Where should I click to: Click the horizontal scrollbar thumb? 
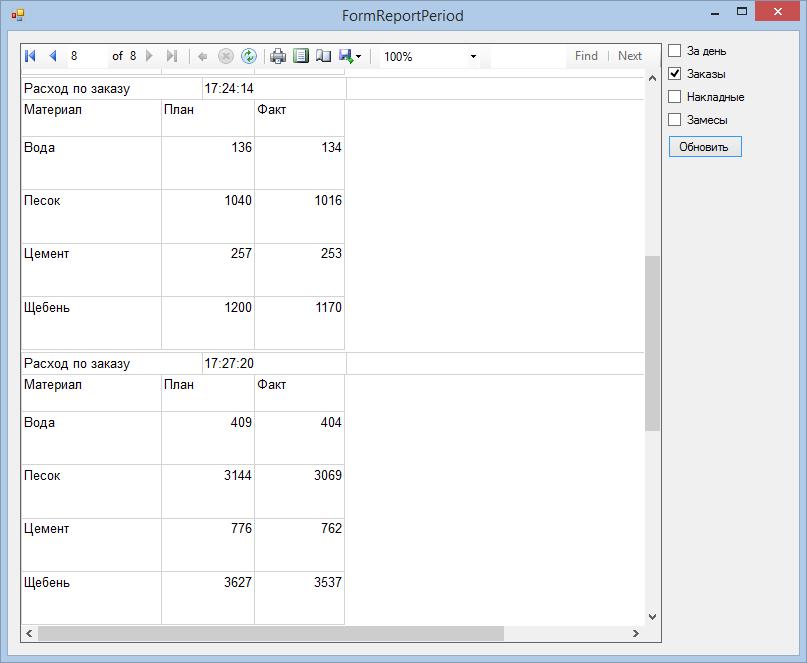(271, 634)
